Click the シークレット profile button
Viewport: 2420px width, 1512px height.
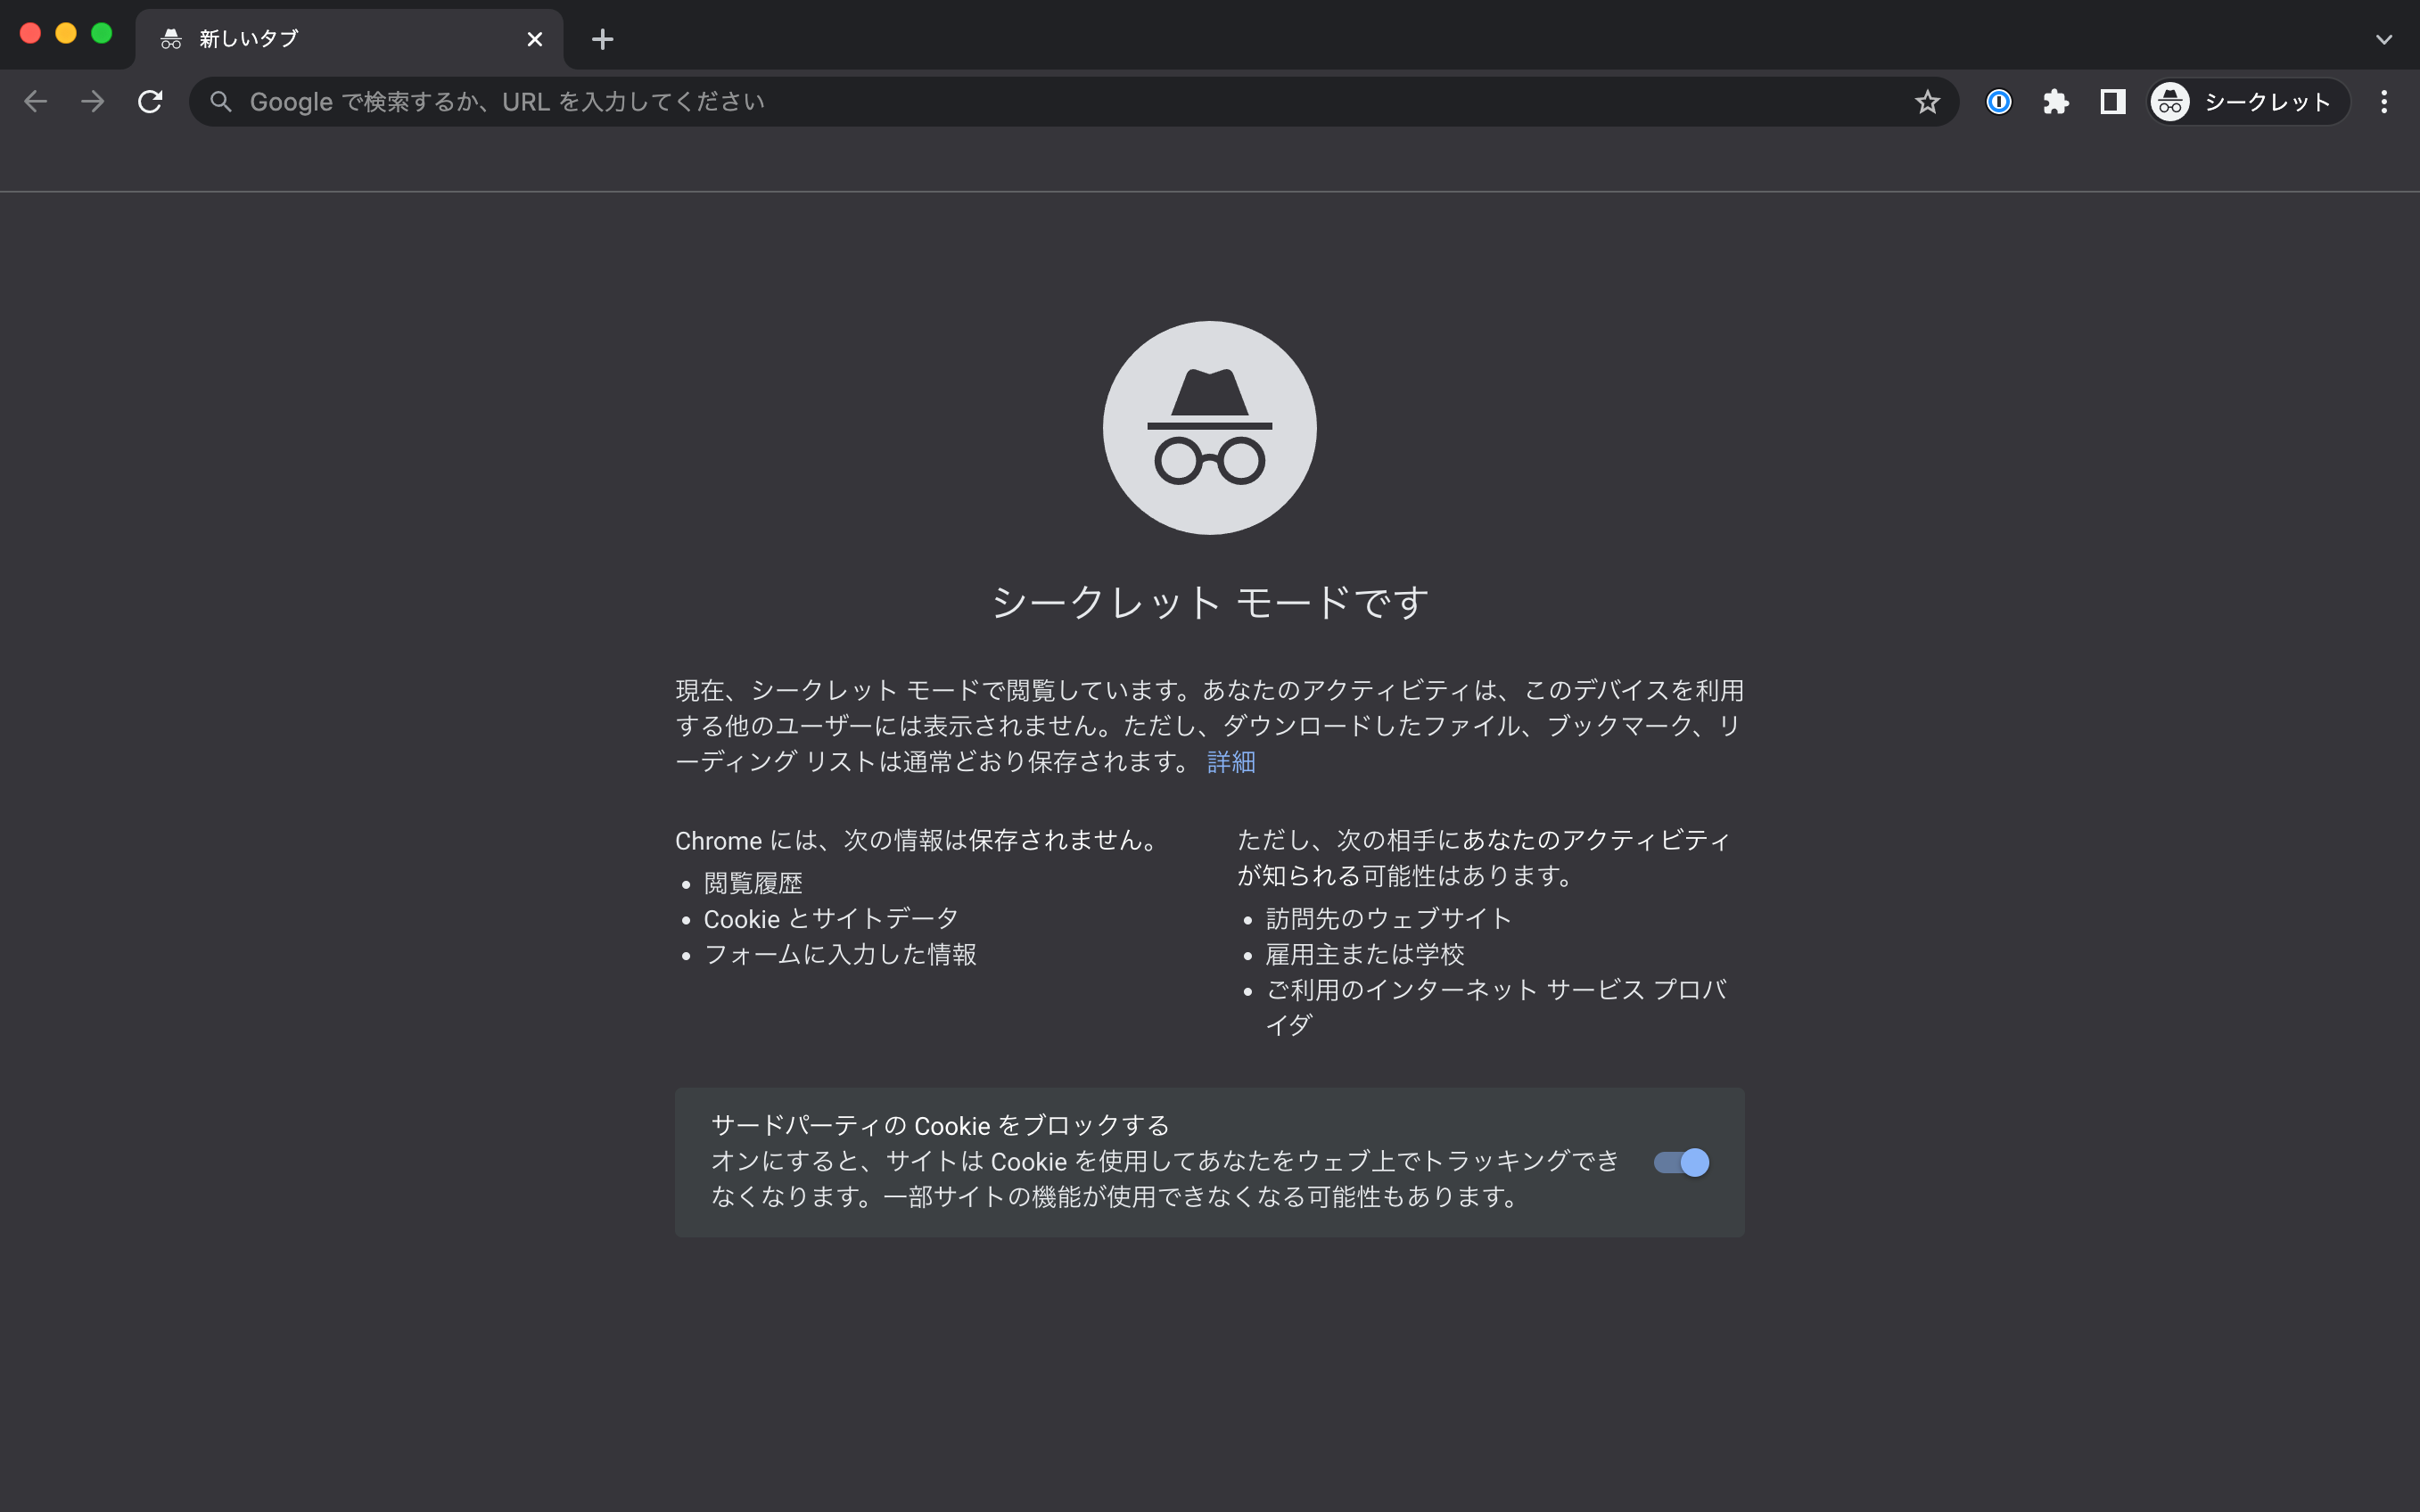[2248, 101]
